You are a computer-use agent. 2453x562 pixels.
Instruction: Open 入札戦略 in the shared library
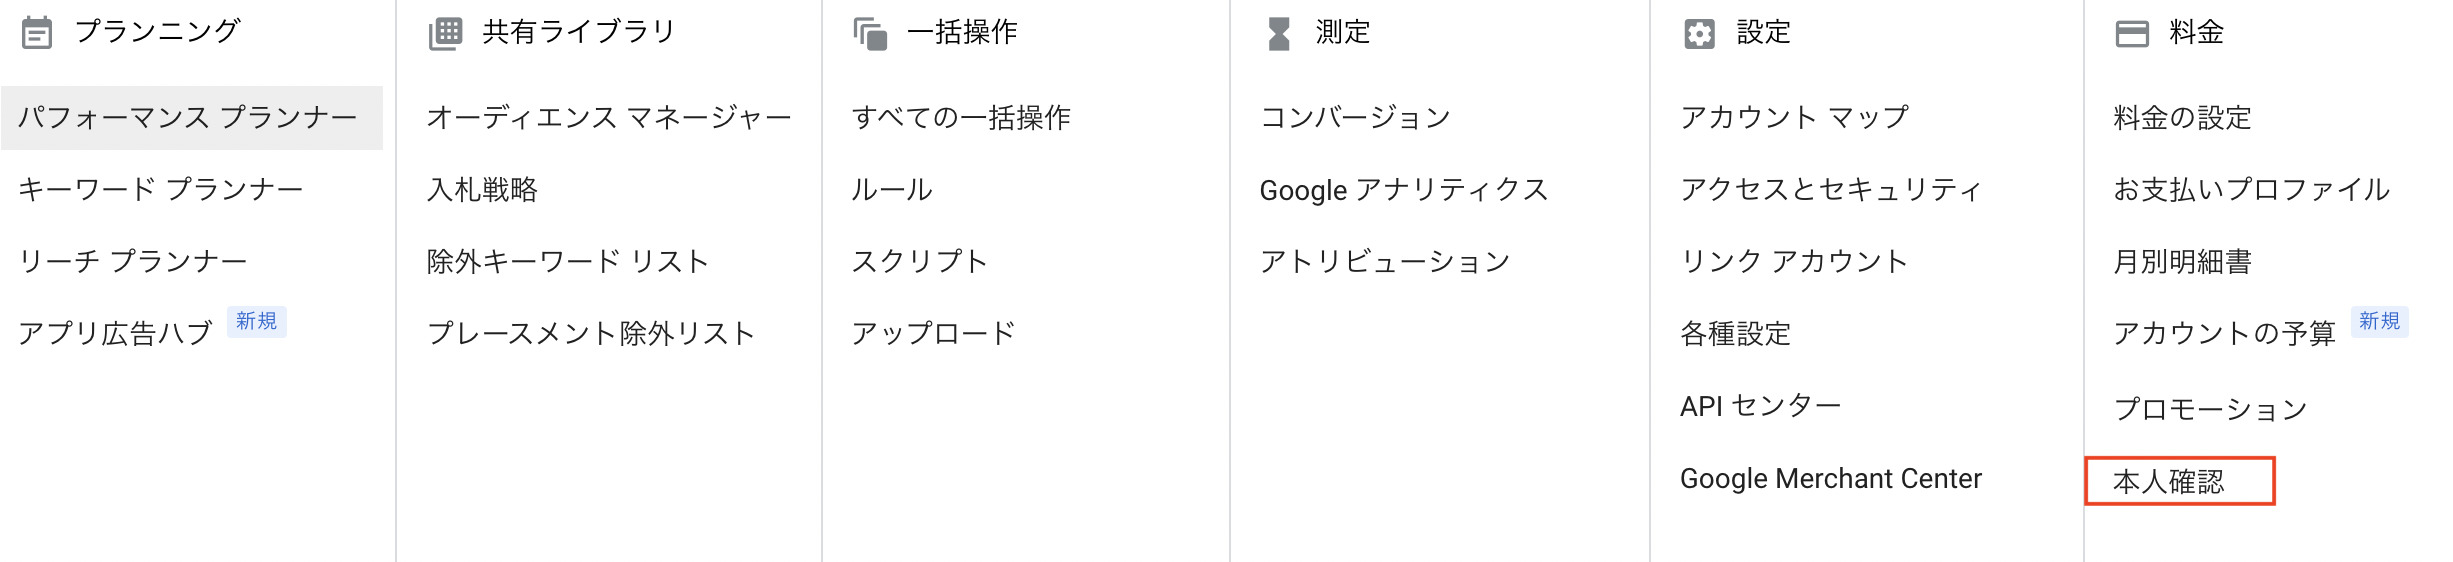point(482,189)
